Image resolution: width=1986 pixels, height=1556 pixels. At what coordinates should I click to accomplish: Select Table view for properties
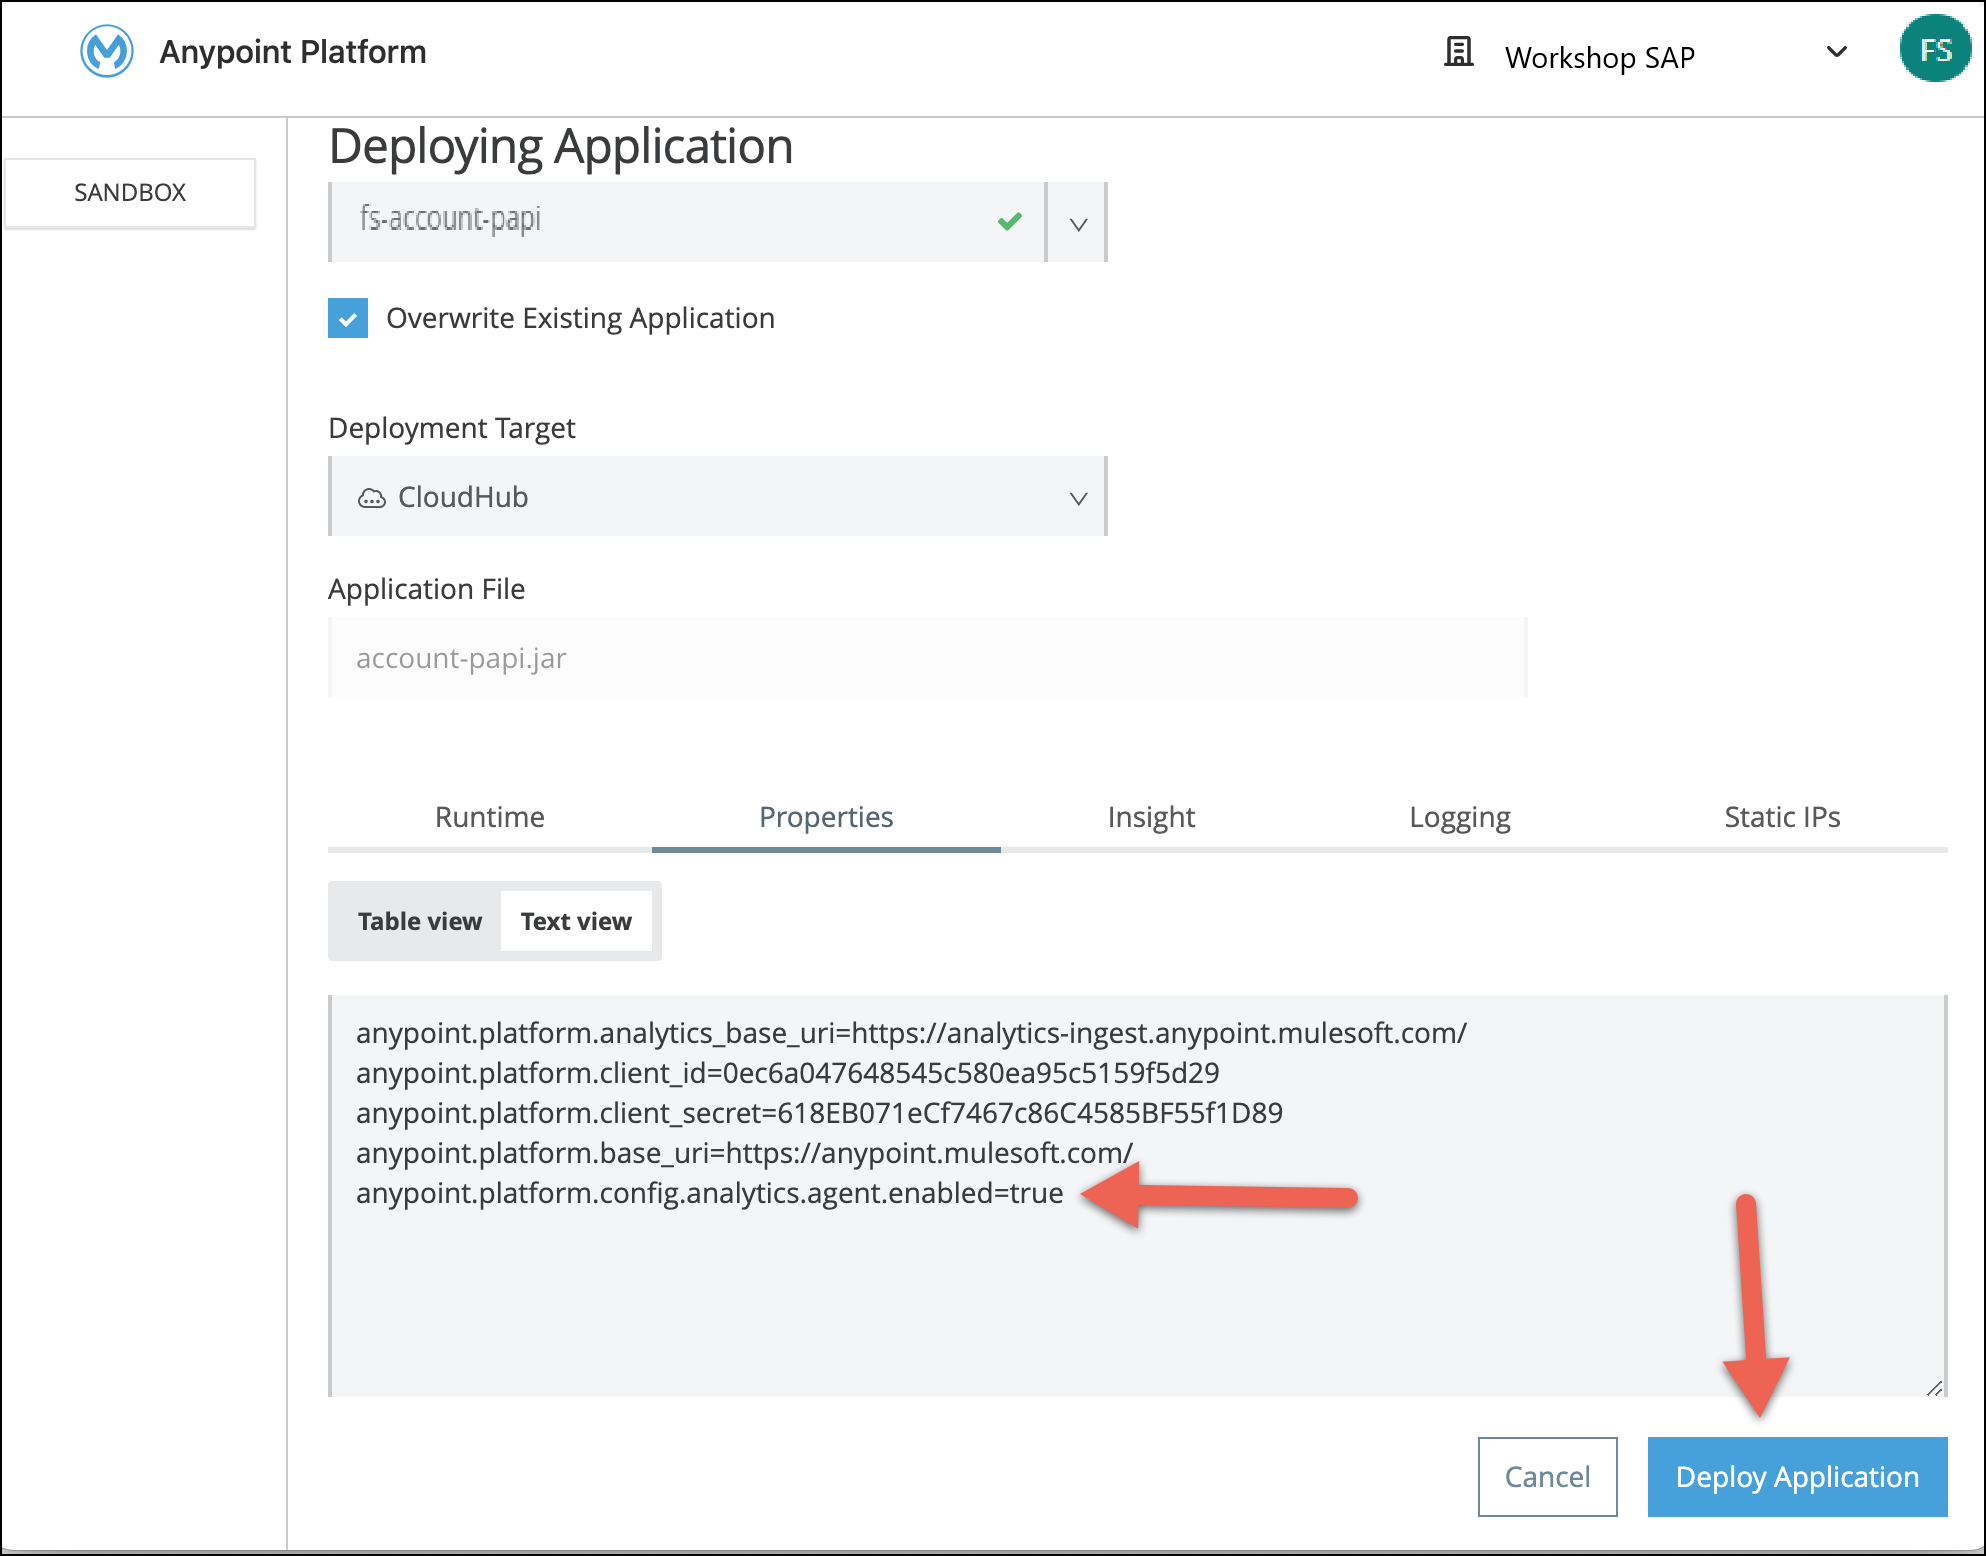click(x=420, y=921)
